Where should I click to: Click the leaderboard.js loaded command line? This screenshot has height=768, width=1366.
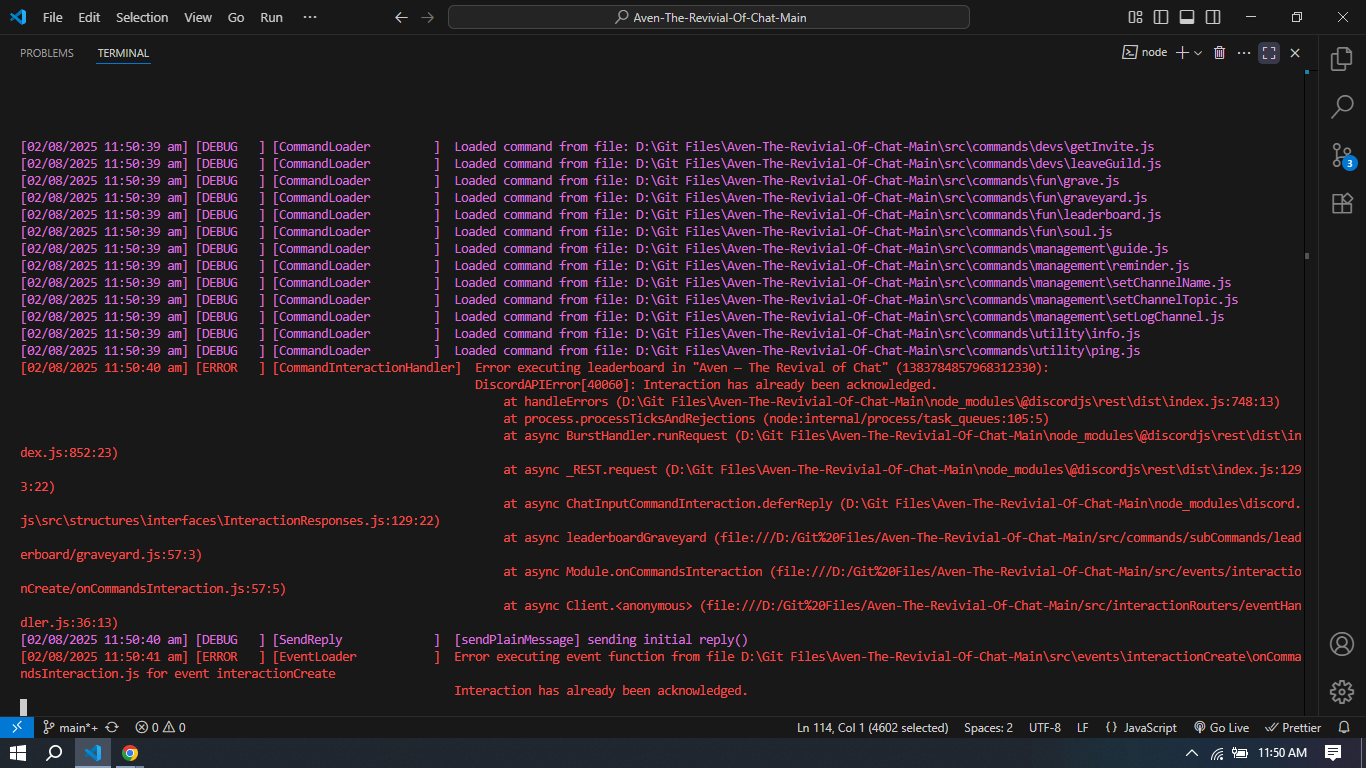[591, 214]
